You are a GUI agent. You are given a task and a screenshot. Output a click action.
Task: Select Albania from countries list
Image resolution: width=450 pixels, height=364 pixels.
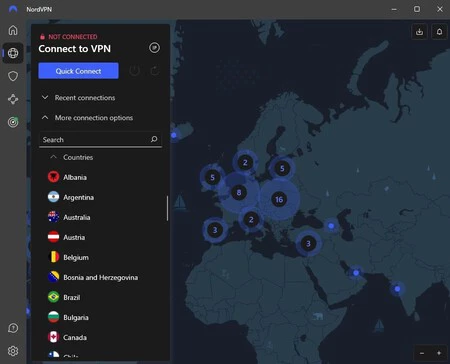click(75, 177)
